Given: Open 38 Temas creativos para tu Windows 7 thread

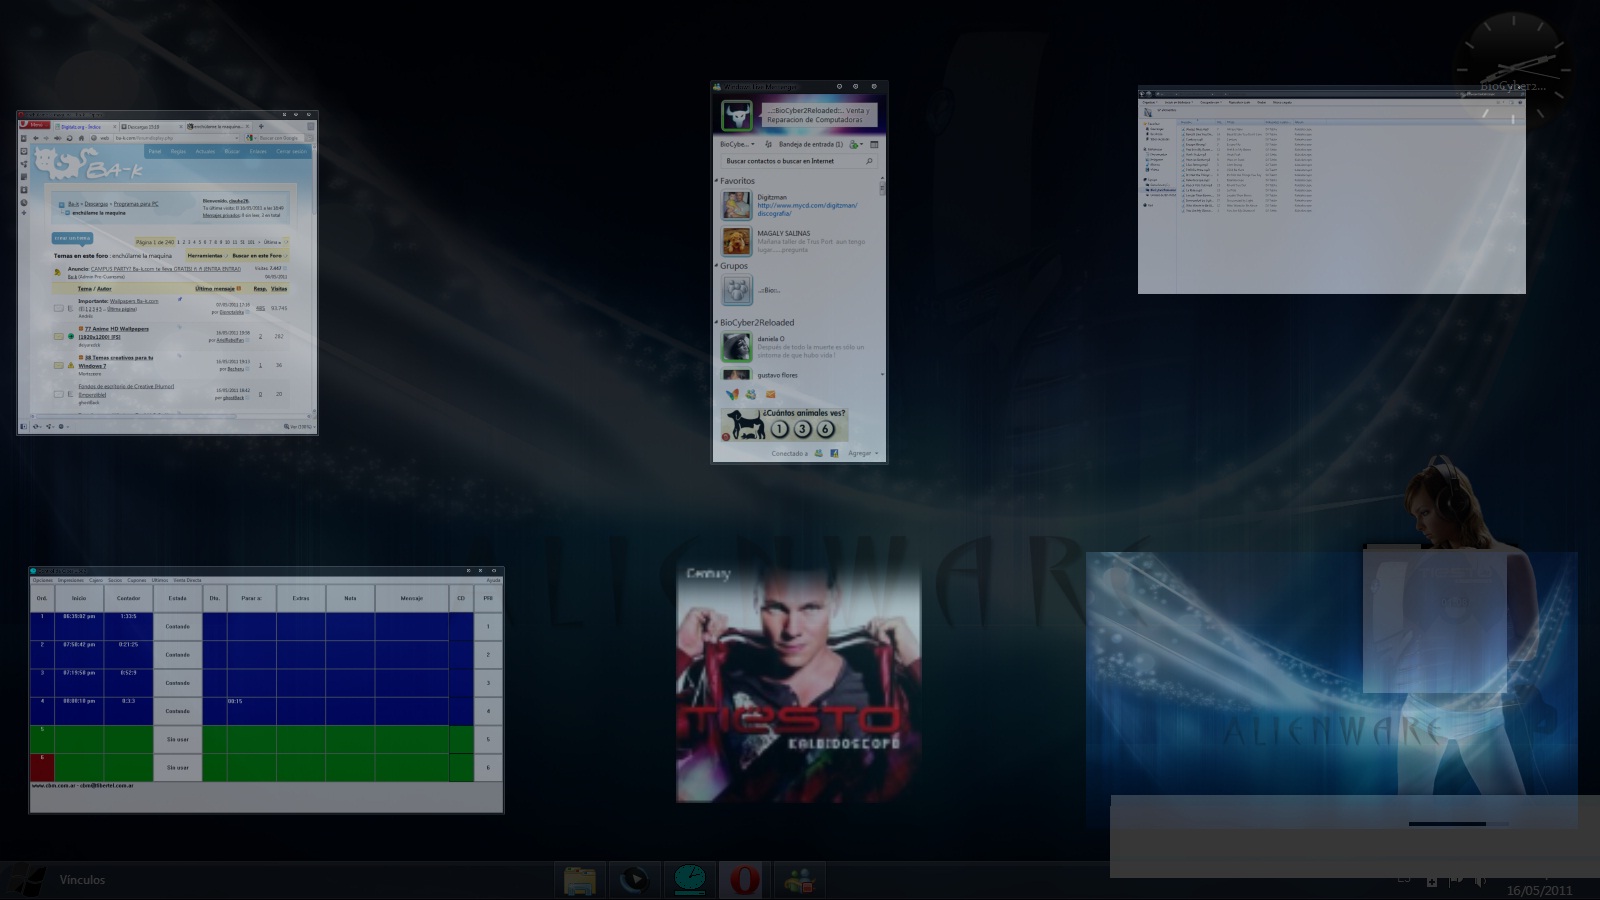Looking at the screenshot, I should click(x=115, y=361).
